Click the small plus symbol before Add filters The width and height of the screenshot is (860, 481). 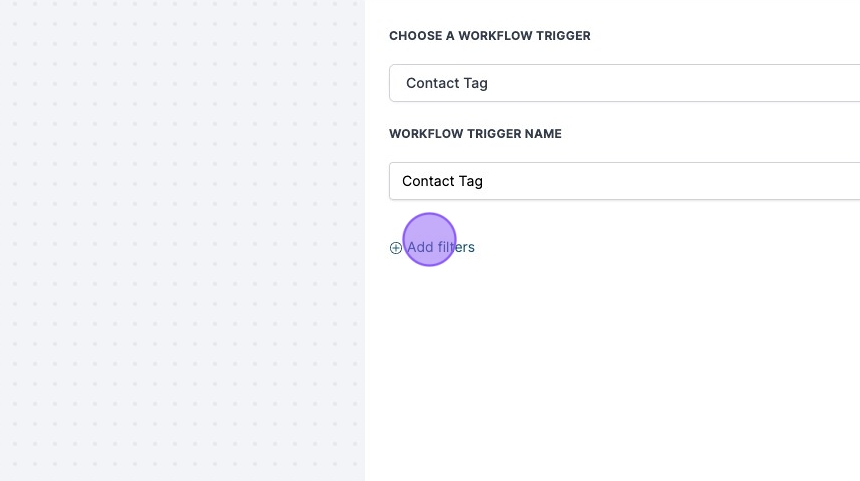click(x=396, y=248)
